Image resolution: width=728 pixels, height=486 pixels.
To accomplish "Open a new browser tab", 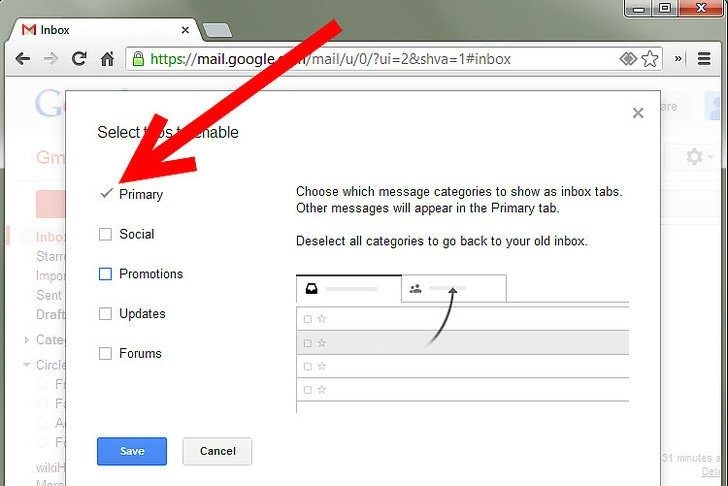I will tap(217, 30).
